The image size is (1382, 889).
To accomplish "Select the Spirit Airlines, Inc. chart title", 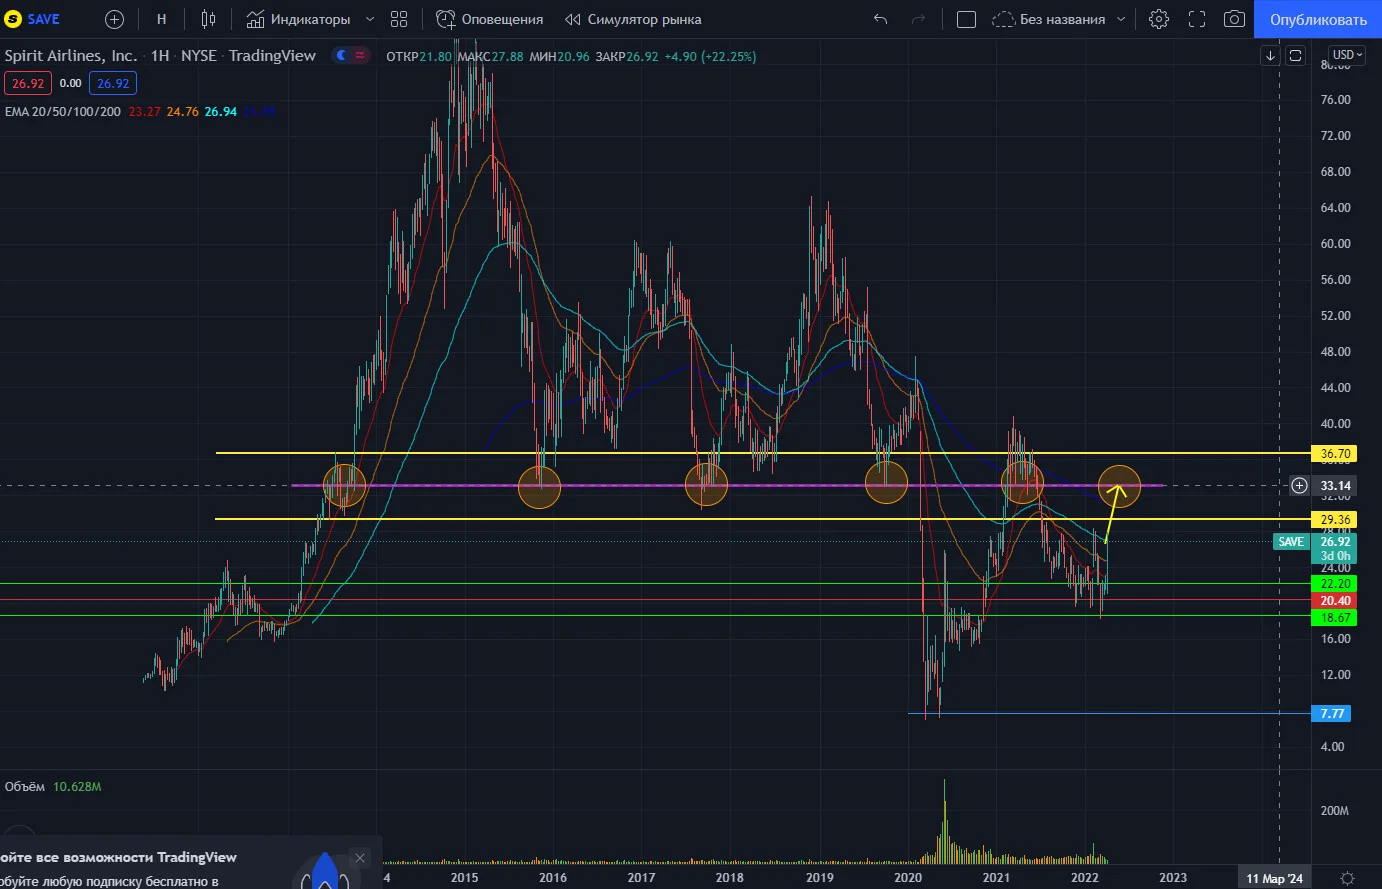I will point(71,56).
